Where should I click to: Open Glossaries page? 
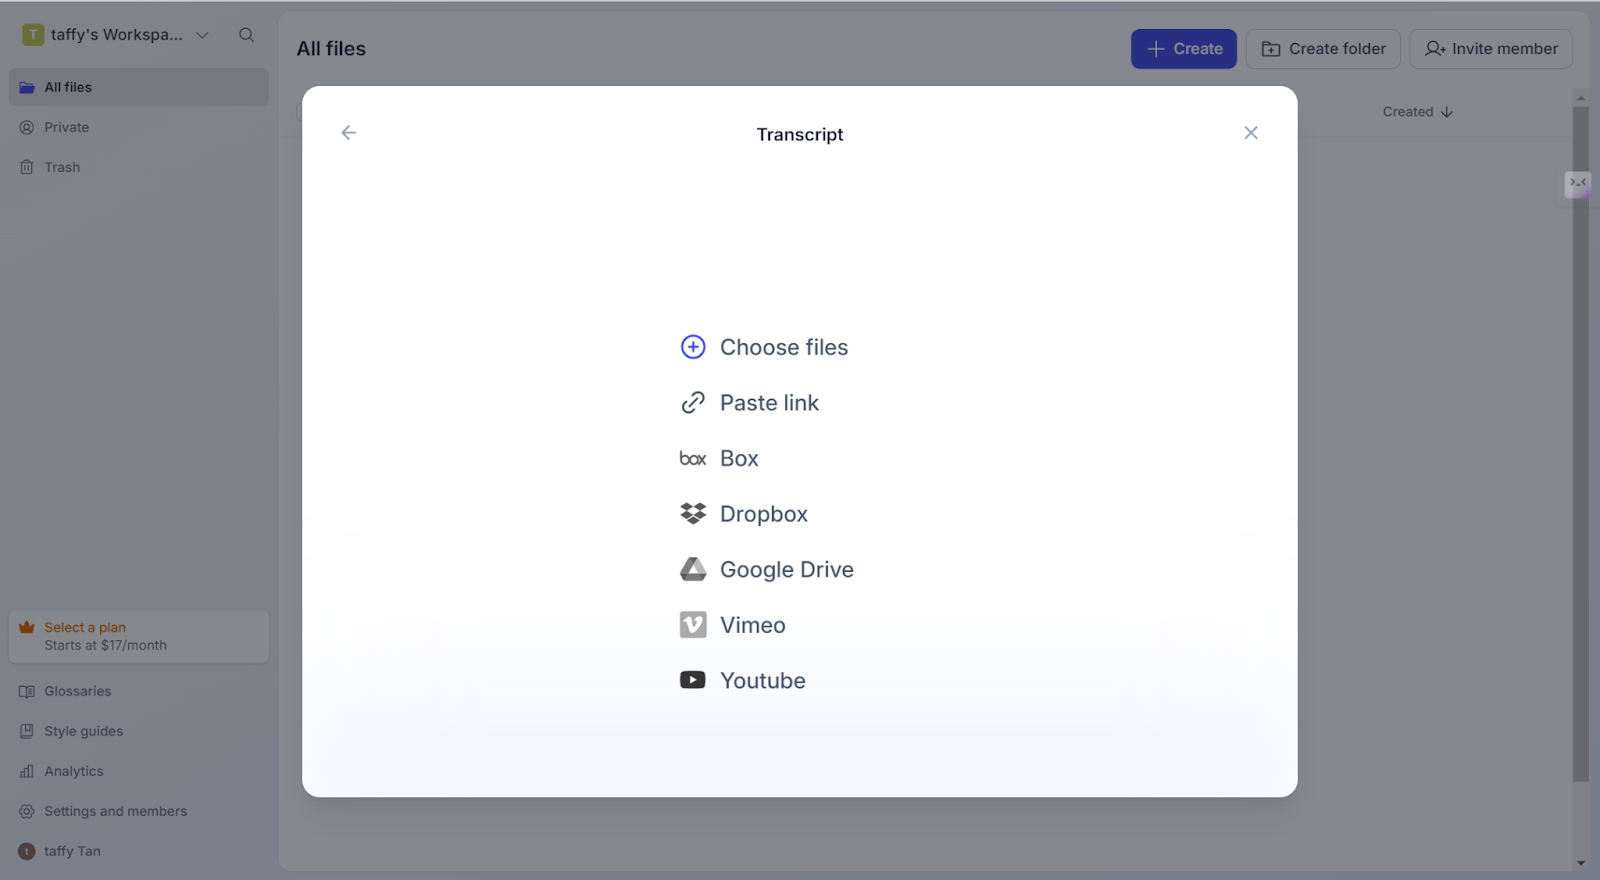coord(139,691)
